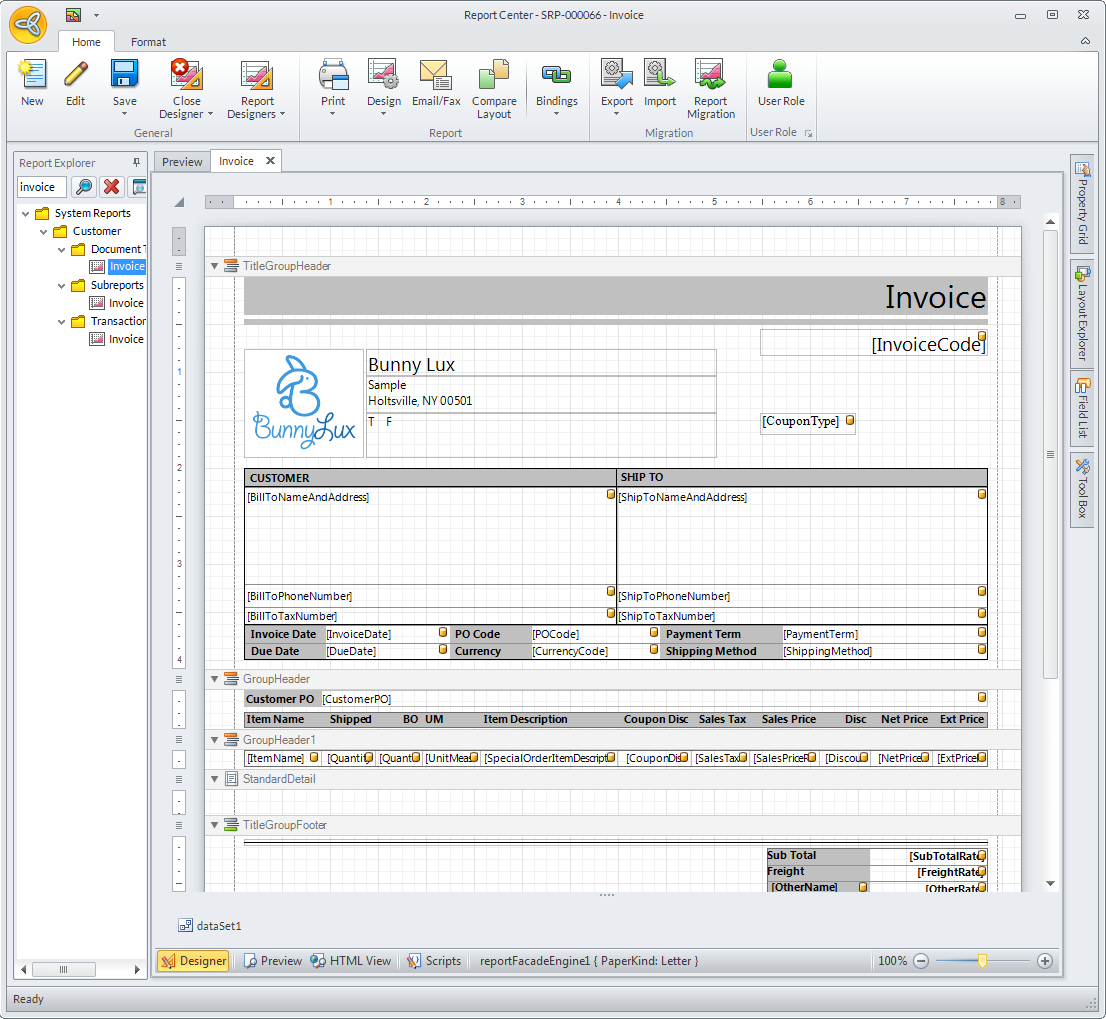Switch to Scripts view
The width and height of the screenshot is (1106, 1019).
[434, 961]
